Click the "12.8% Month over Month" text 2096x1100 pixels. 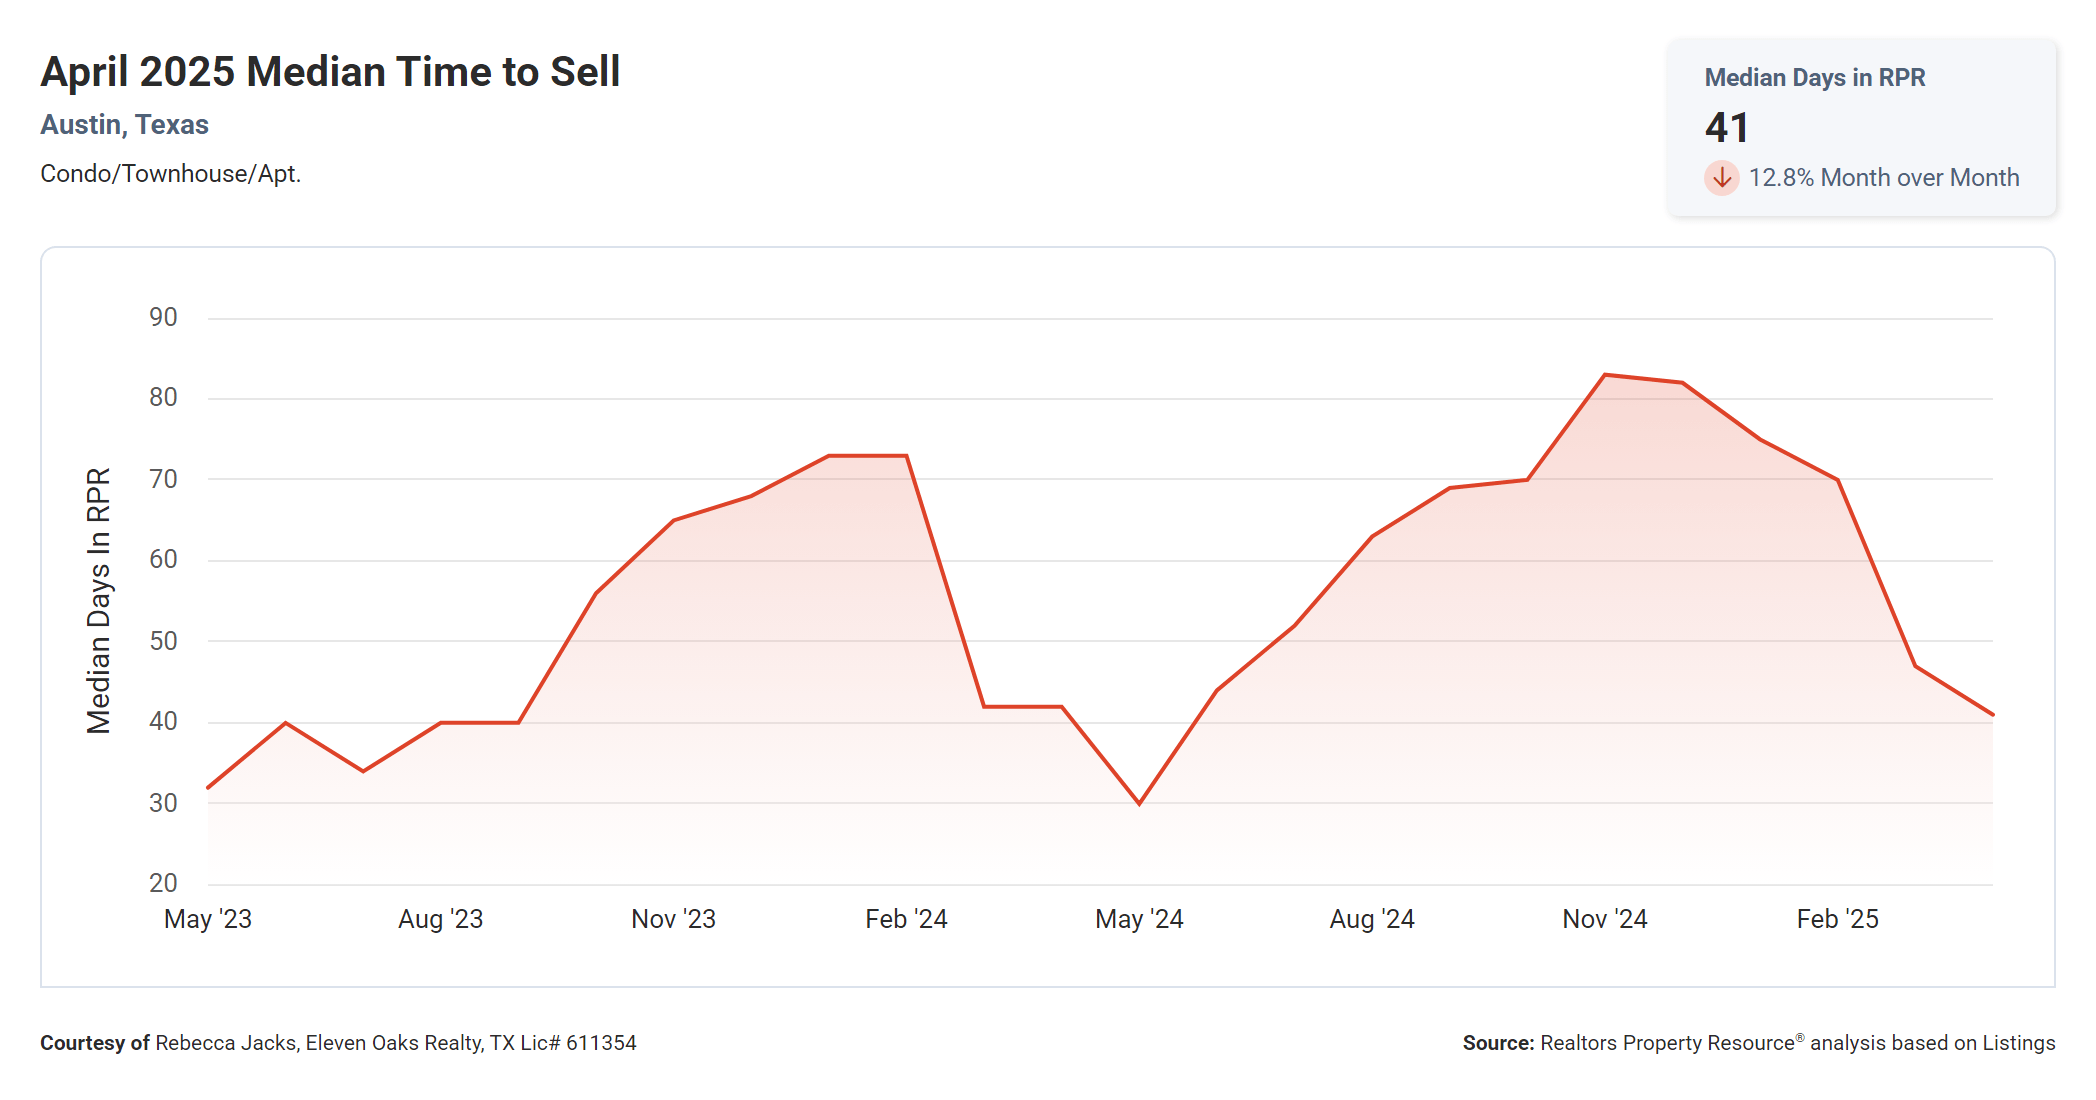pos(1883,178)
